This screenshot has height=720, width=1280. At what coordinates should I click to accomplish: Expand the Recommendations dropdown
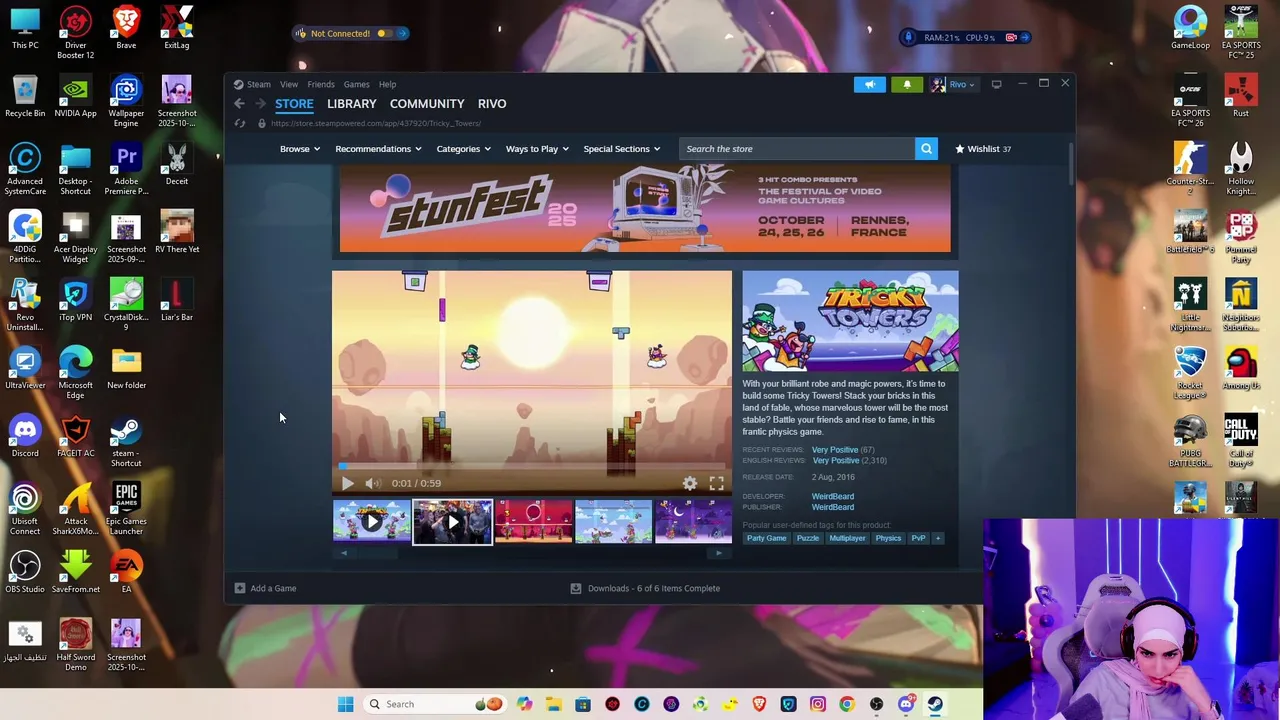378,149
